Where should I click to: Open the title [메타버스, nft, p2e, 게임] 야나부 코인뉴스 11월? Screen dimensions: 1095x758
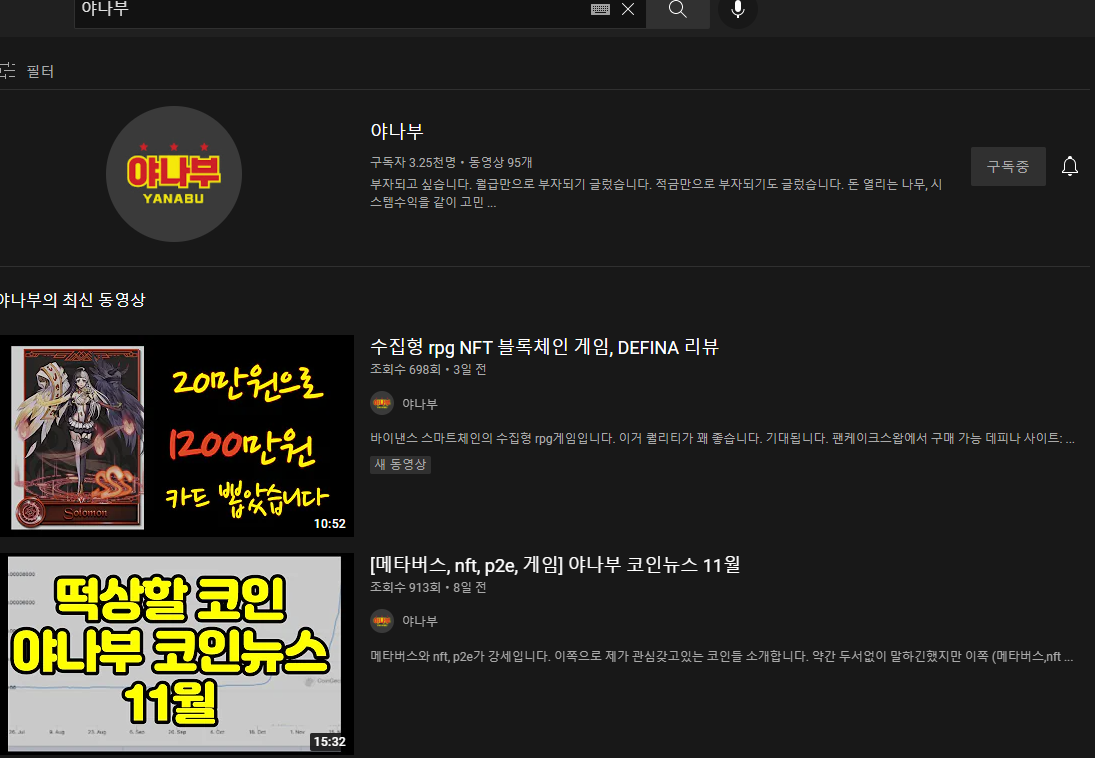point(555,564)
